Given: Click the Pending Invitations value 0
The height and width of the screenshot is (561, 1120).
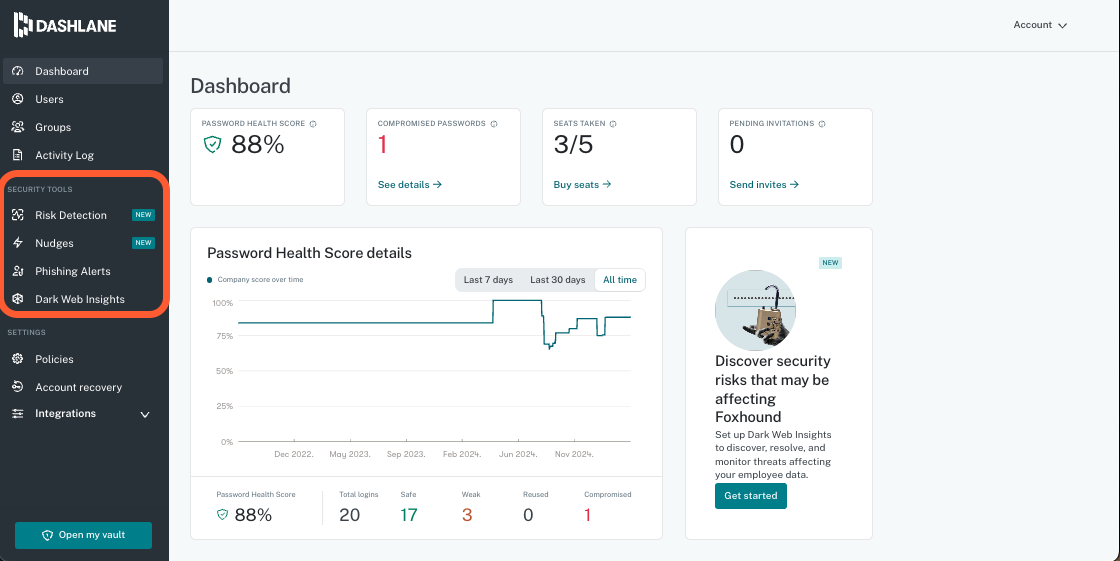Looking at the screenshot, I should point(736,145).
